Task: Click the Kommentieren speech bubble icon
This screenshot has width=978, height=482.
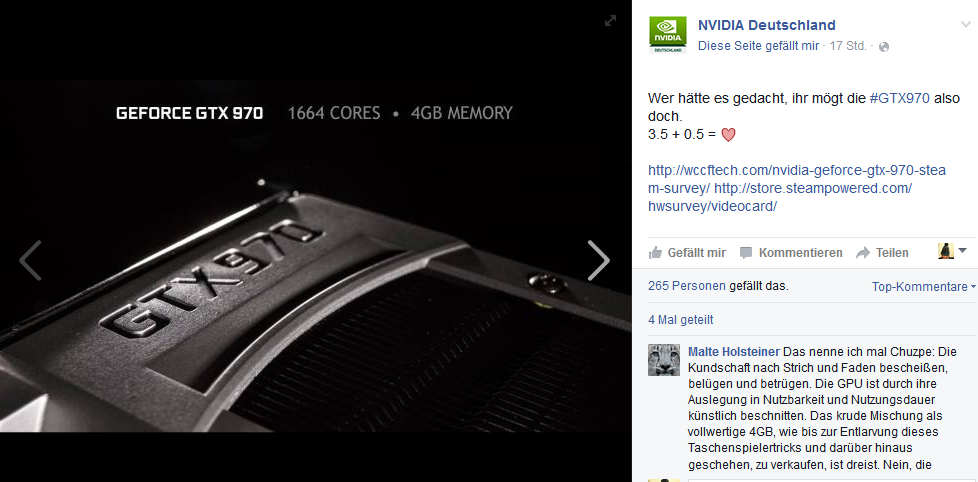Action: (x=746, y=253)
